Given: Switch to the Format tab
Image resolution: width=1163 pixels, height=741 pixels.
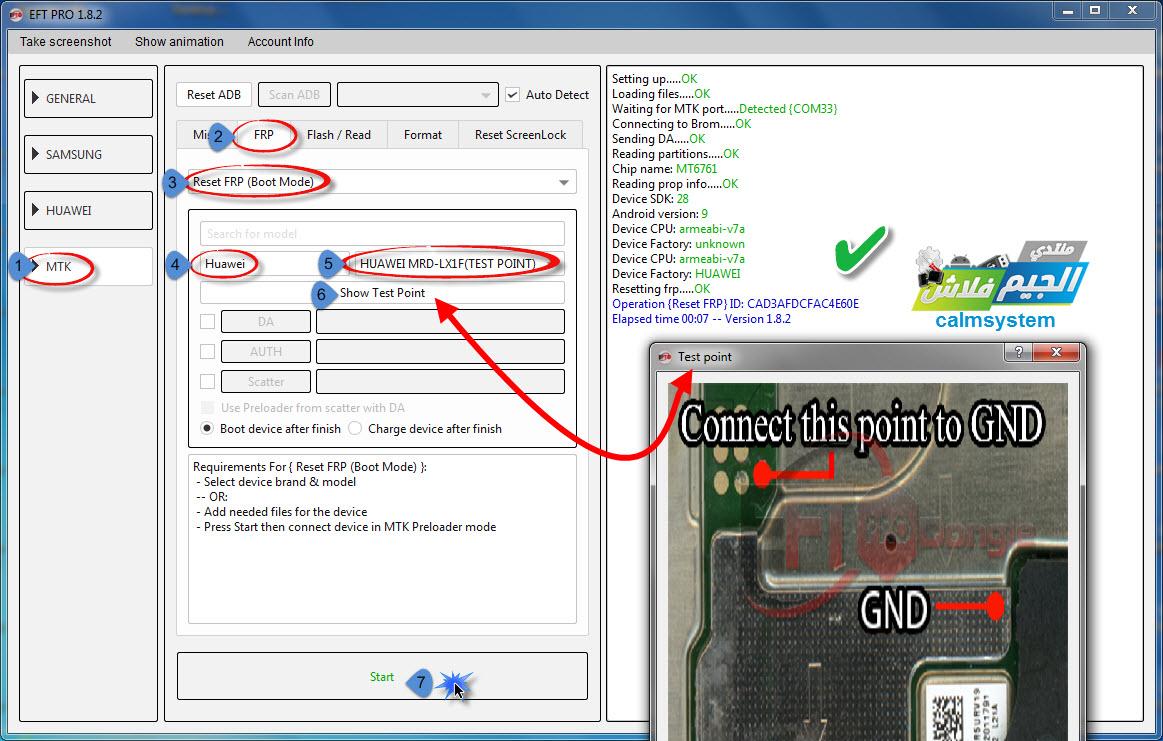Looking at the screenshot, I should coord(423,135).
